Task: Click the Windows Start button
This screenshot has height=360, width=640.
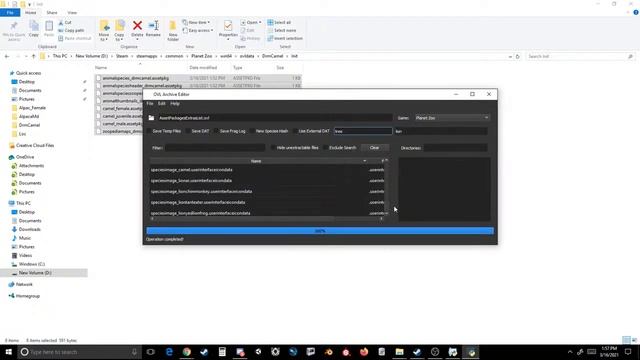Action: [9, 352]
